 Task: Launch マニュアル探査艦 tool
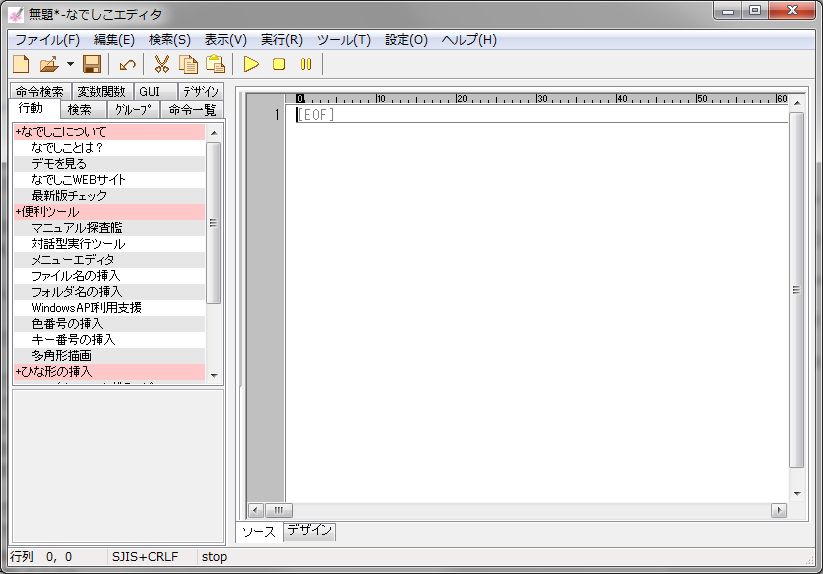(109, 228)
